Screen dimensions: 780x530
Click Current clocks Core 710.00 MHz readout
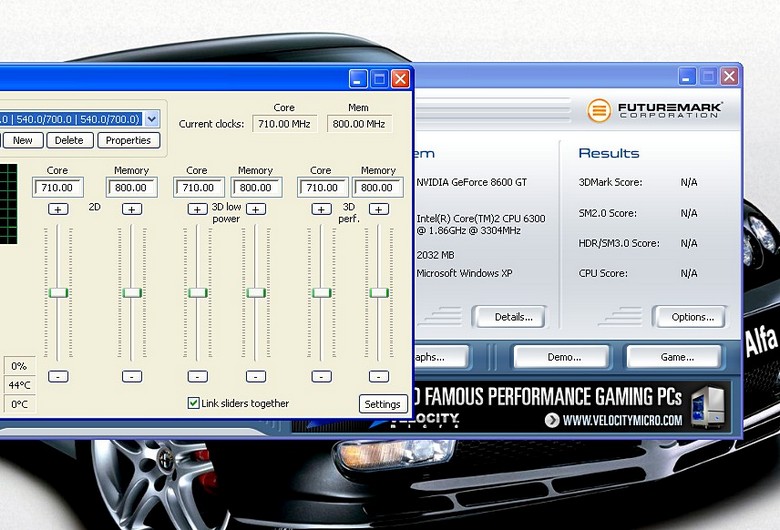click(285, 124)
